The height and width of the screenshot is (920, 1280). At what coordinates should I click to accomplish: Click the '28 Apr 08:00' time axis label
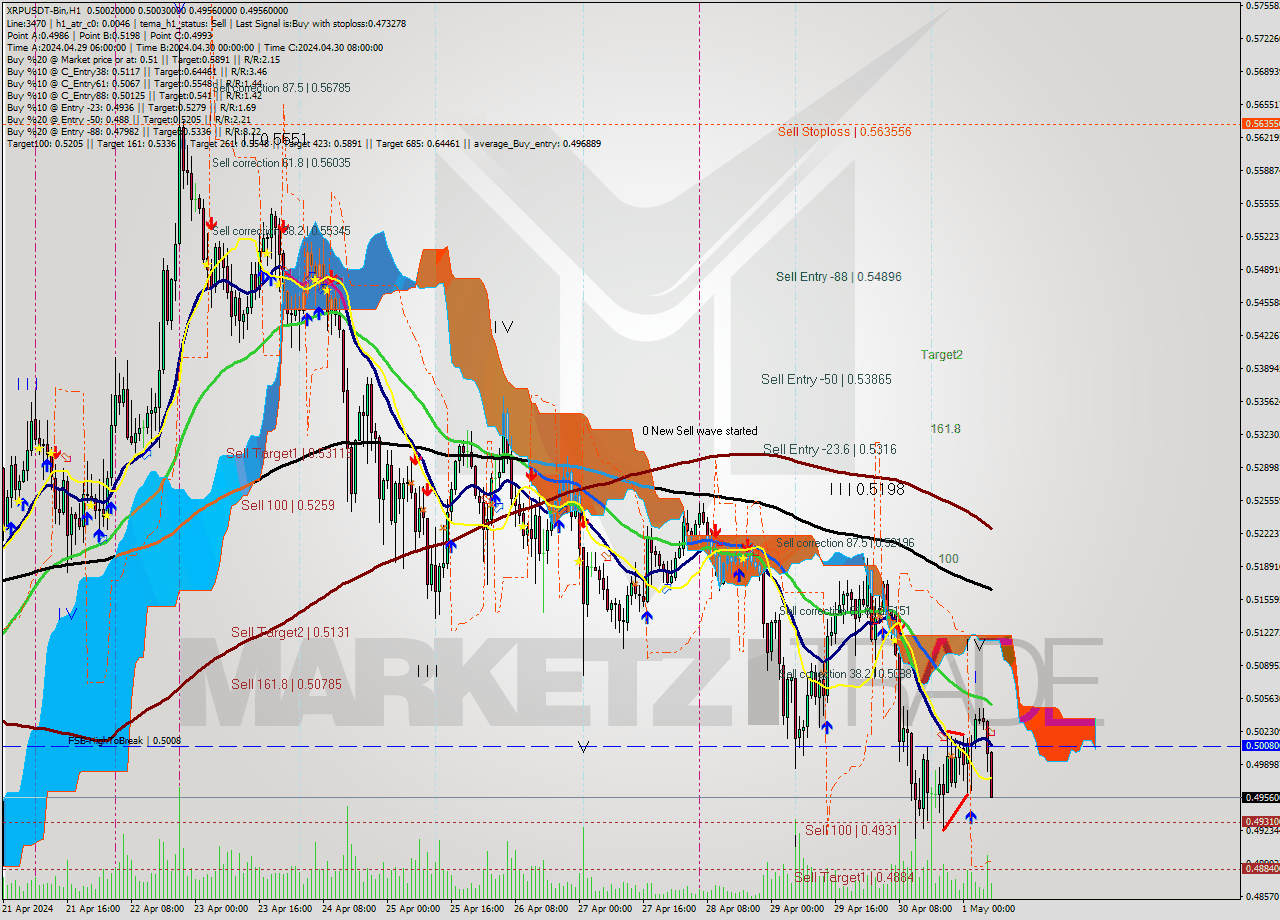(732, 909)
